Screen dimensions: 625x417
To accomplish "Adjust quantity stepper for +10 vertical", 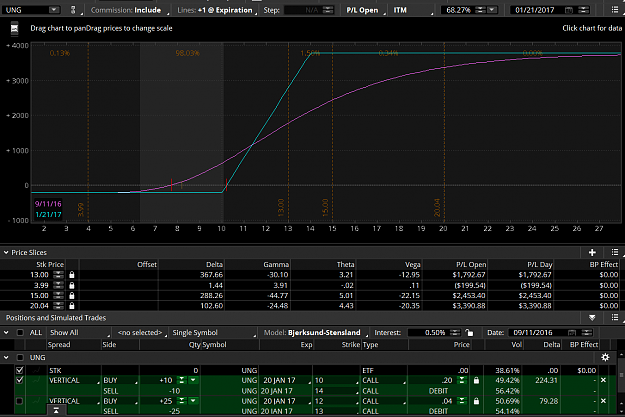I will pyautogui.click(x=182, y=380).
